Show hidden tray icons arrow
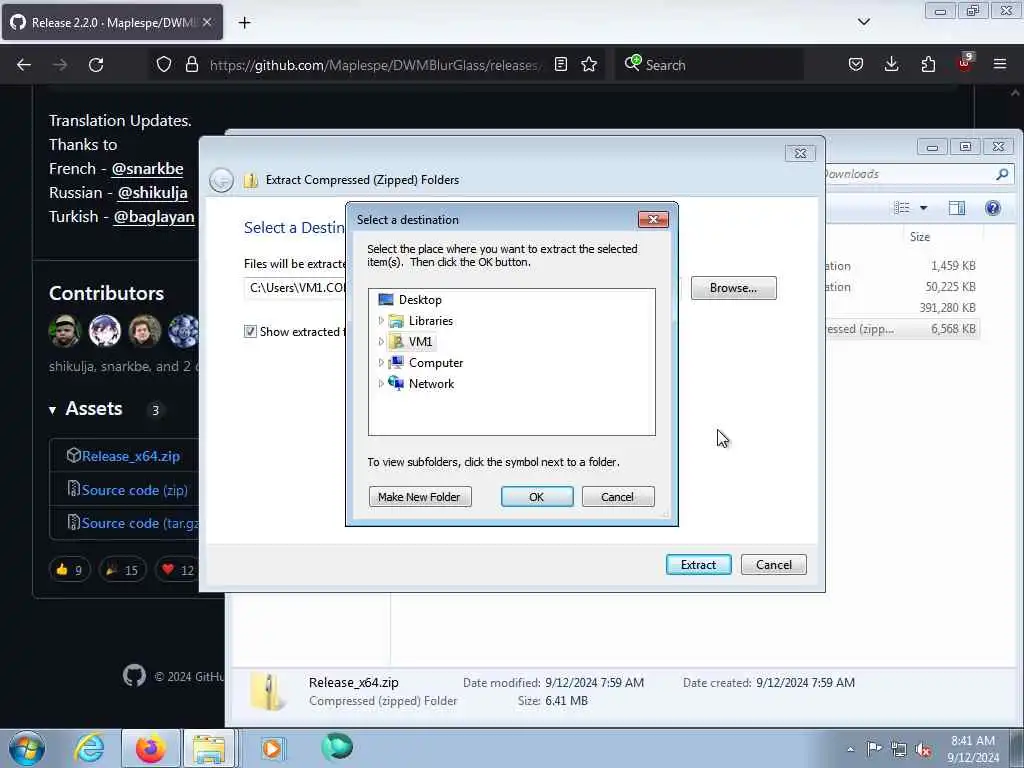The image size is (1024, 768). tap(850, 749)
